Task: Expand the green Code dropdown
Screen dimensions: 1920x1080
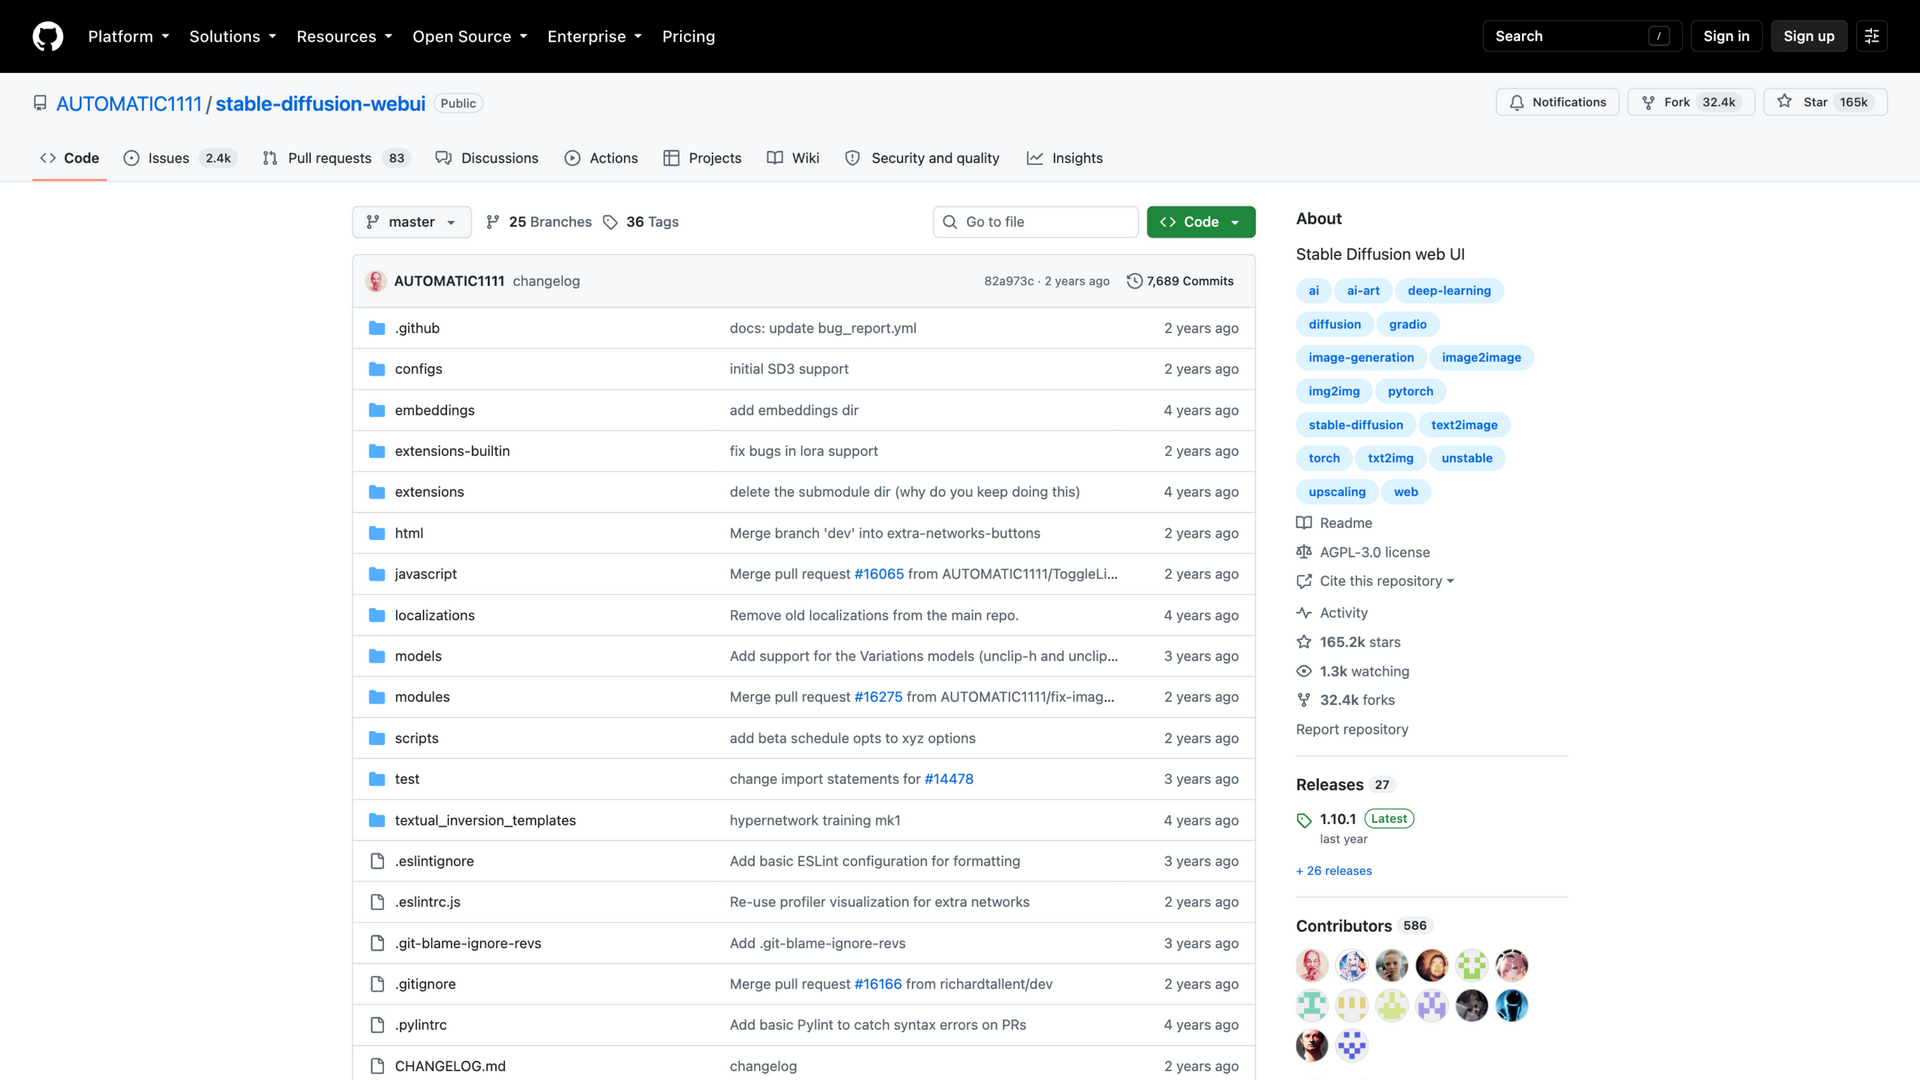Action: 1201,222
